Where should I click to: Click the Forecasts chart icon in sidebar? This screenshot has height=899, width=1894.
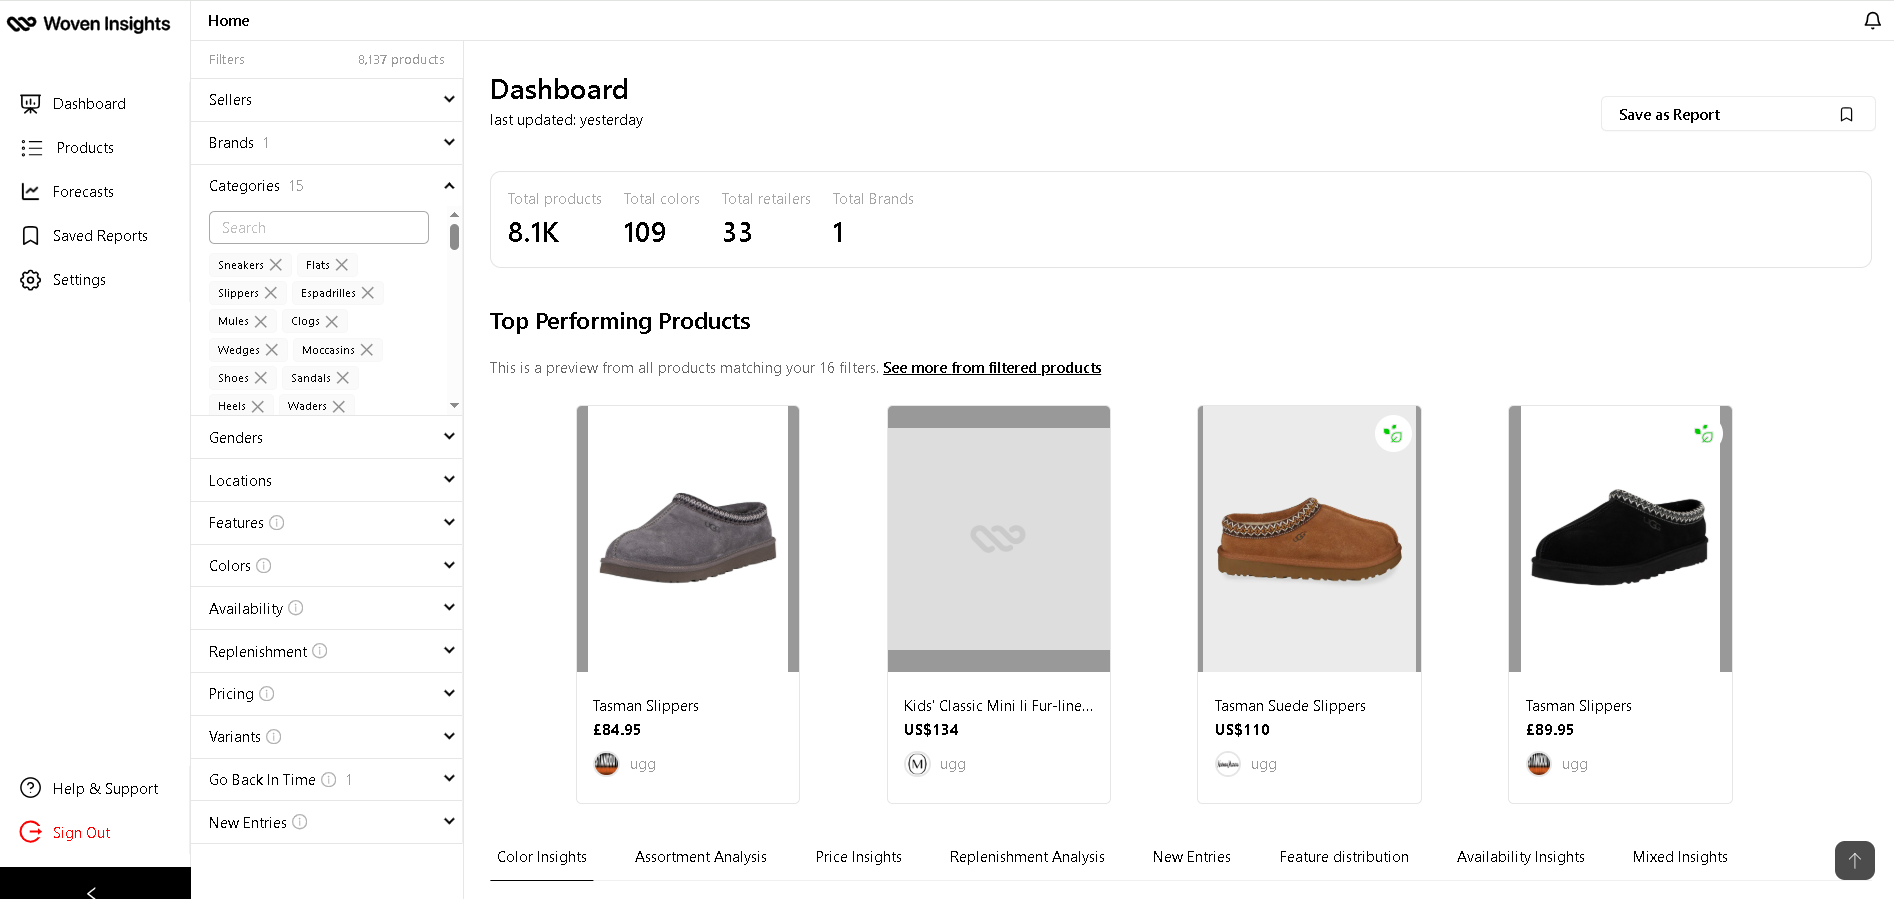pos(31,191)
